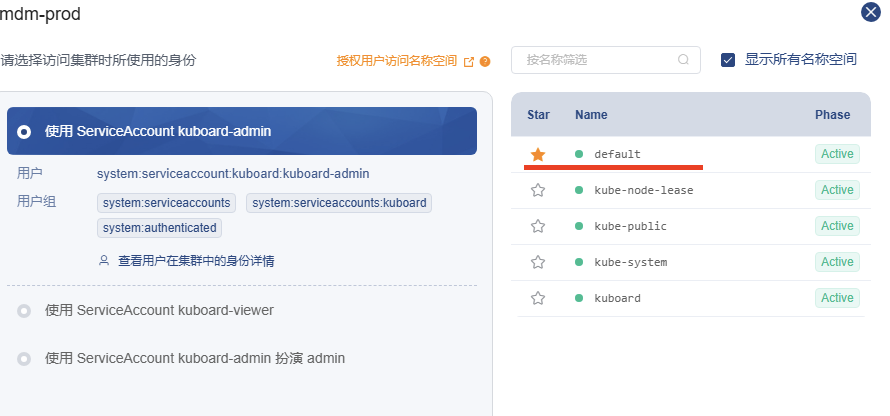Click the orange help question icon
890x416 pixels.
(x=485, y=61)
